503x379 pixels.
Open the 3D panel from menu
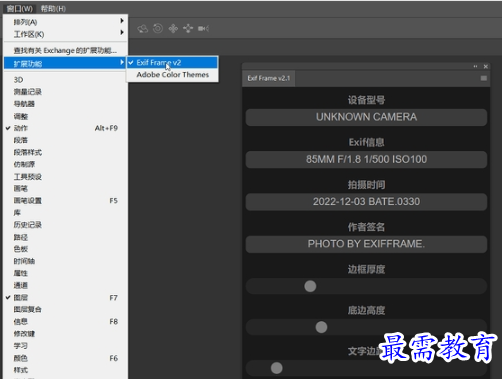[x=66, y=80]
